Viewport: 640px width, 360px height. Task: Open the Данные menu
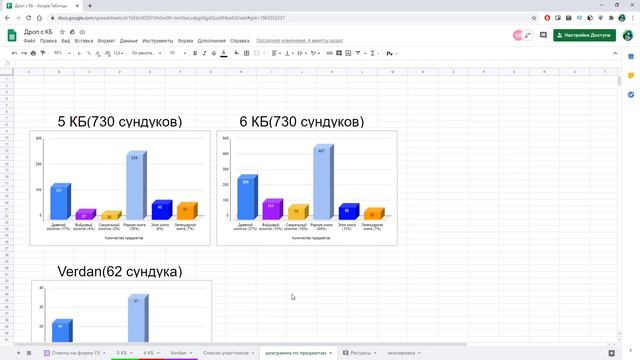tap(129, 41)
